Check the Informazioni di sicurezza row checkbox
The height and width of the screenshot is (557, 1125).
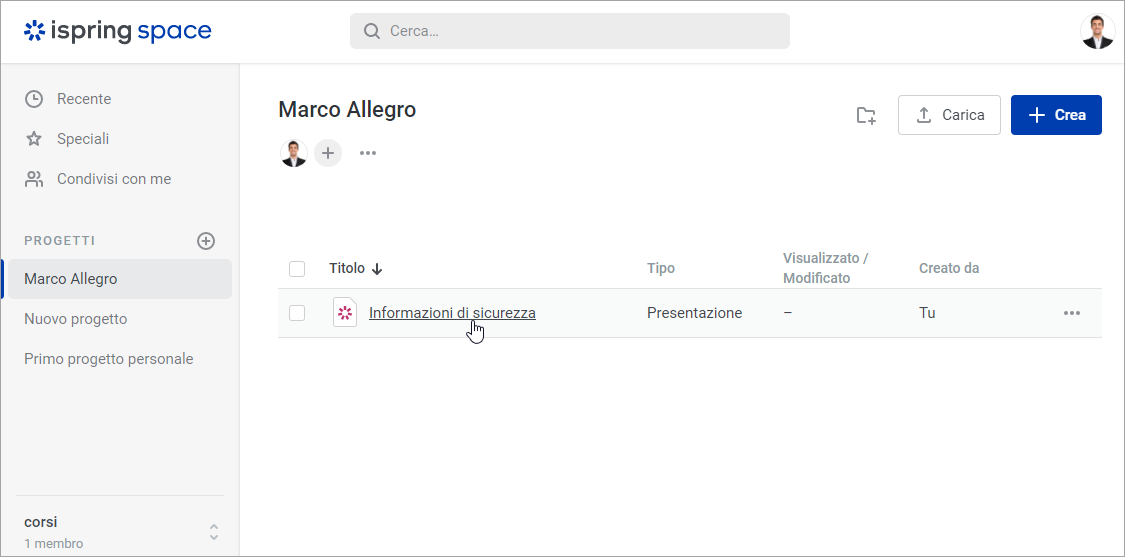pyautogui.click(x=297, y=313)
